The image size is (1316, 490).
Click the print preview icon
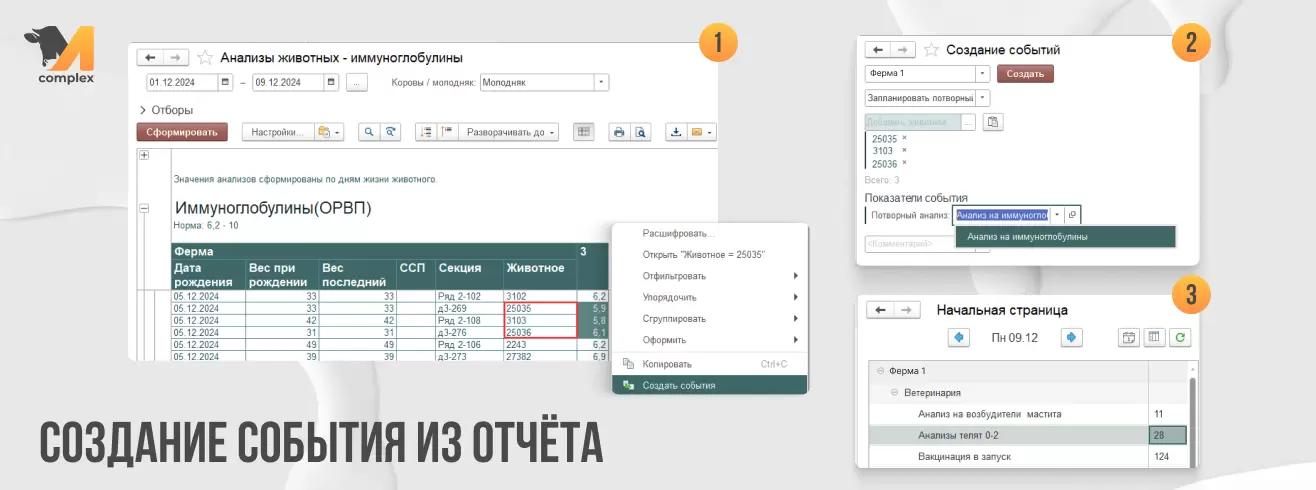click(x=641, y=132)
